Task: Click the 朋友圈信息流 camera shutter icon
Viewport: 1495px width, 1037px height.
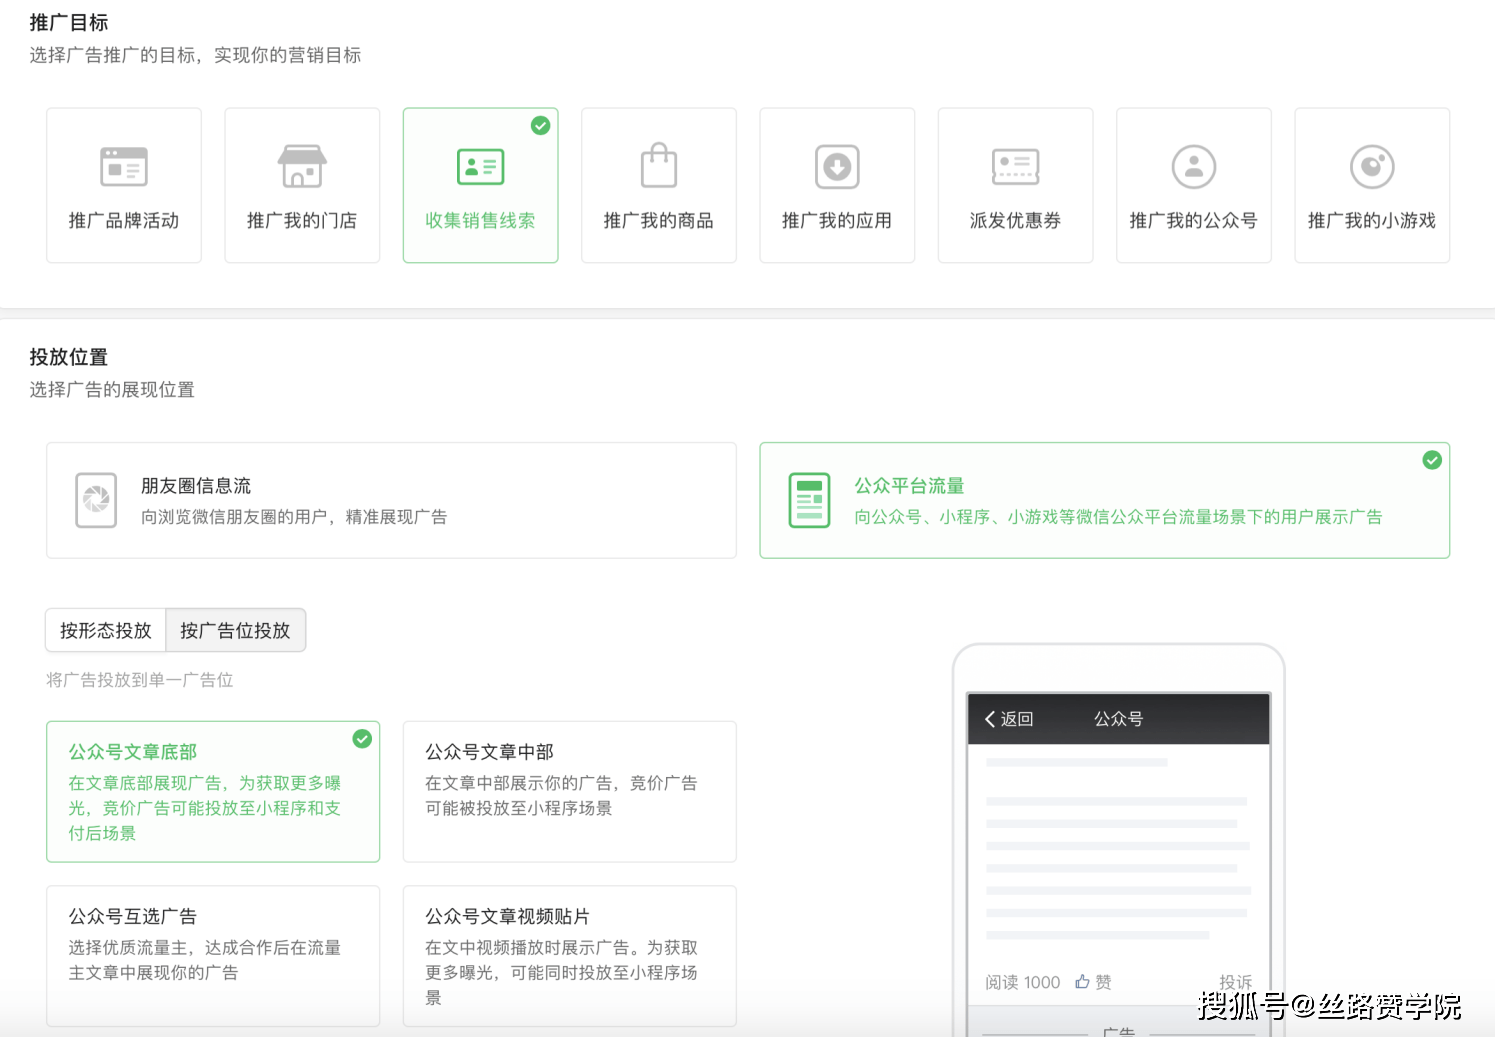Action: 96,500
